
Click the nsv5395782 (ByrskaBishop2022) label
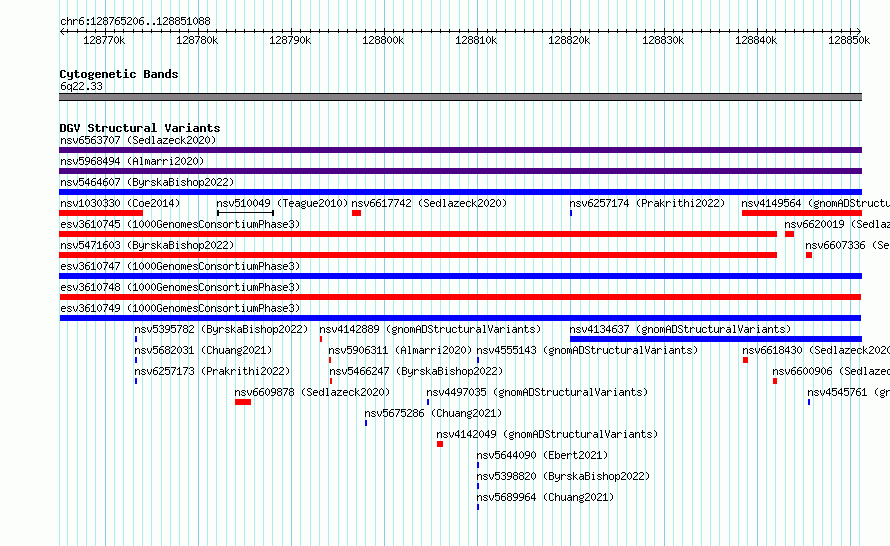221,329
